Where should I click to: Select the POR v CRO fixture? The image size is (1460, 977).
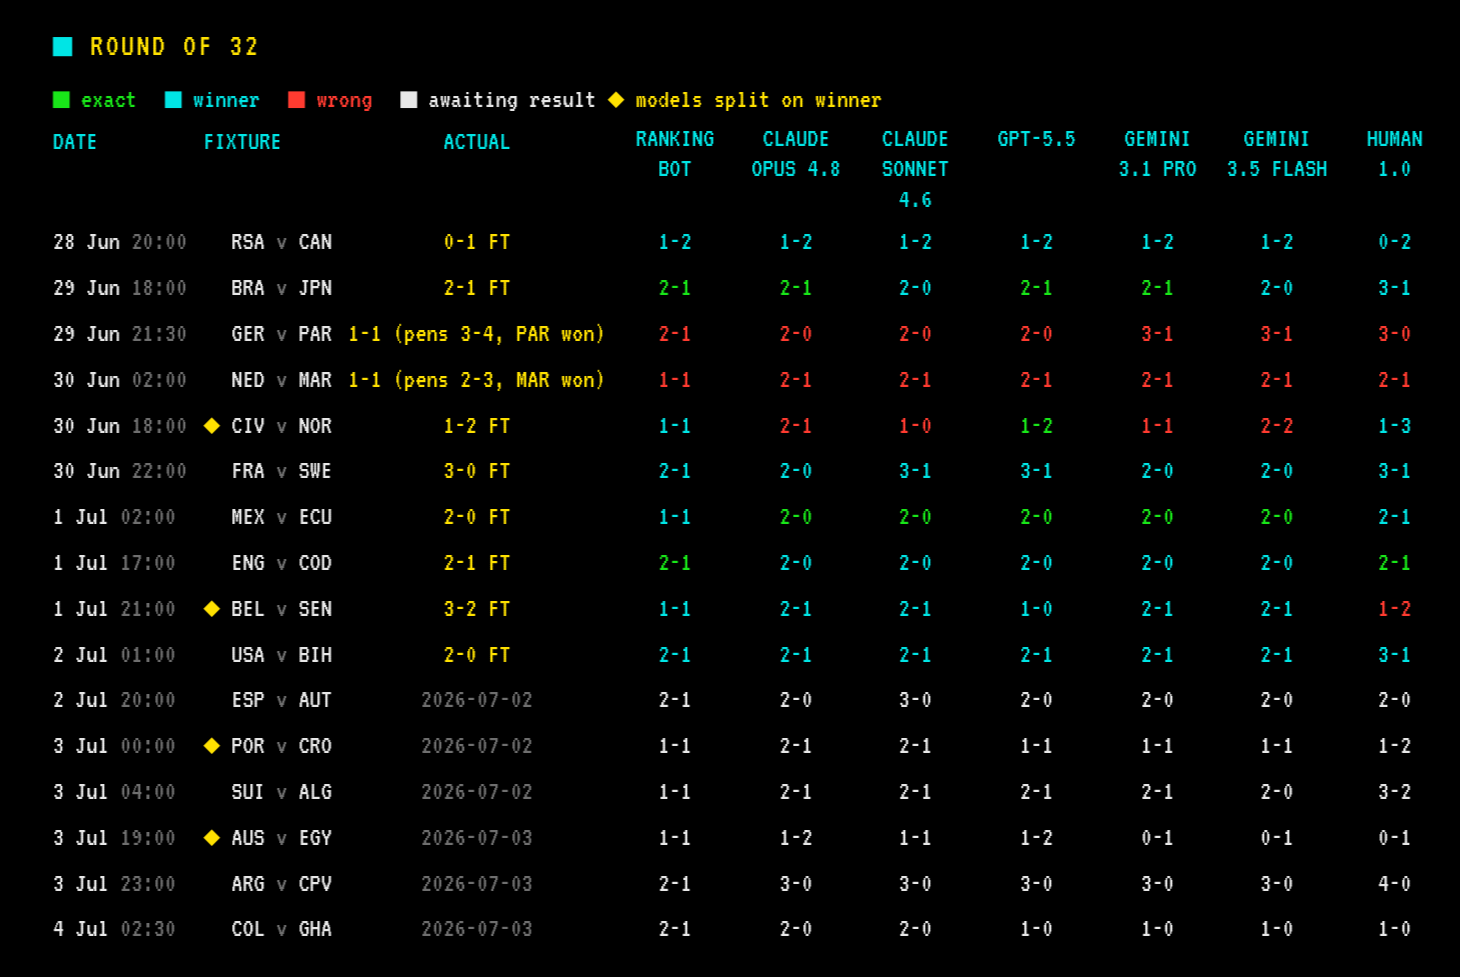[281, 746]
